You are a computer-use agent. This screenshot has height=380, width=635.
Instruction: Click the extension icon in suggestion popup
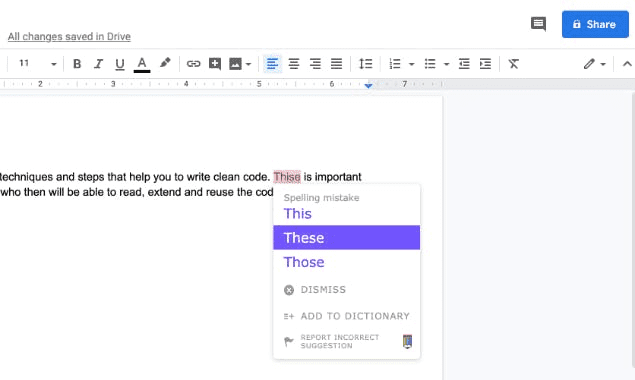[407, 341]
